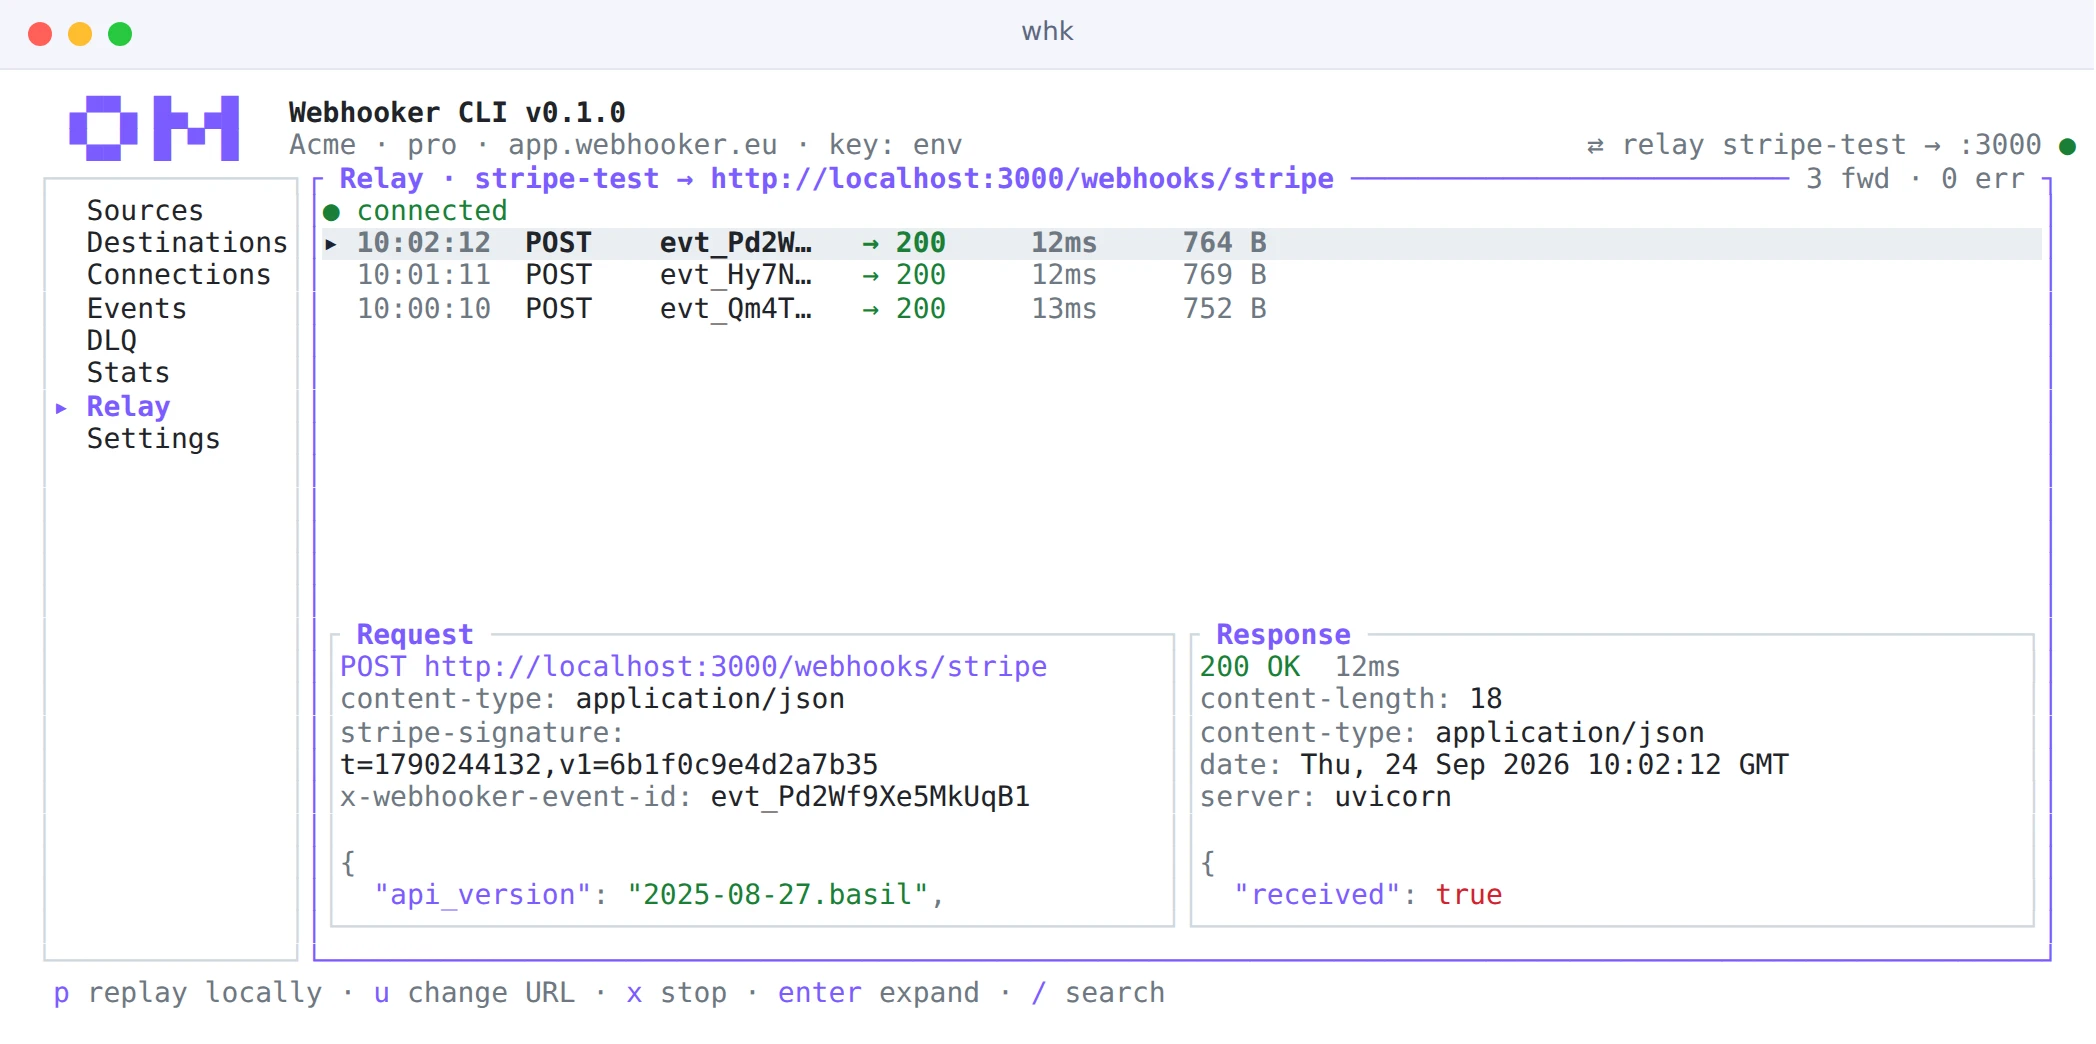Click the 764 B size value
2096x1044 pixels.
point(1225,243)
